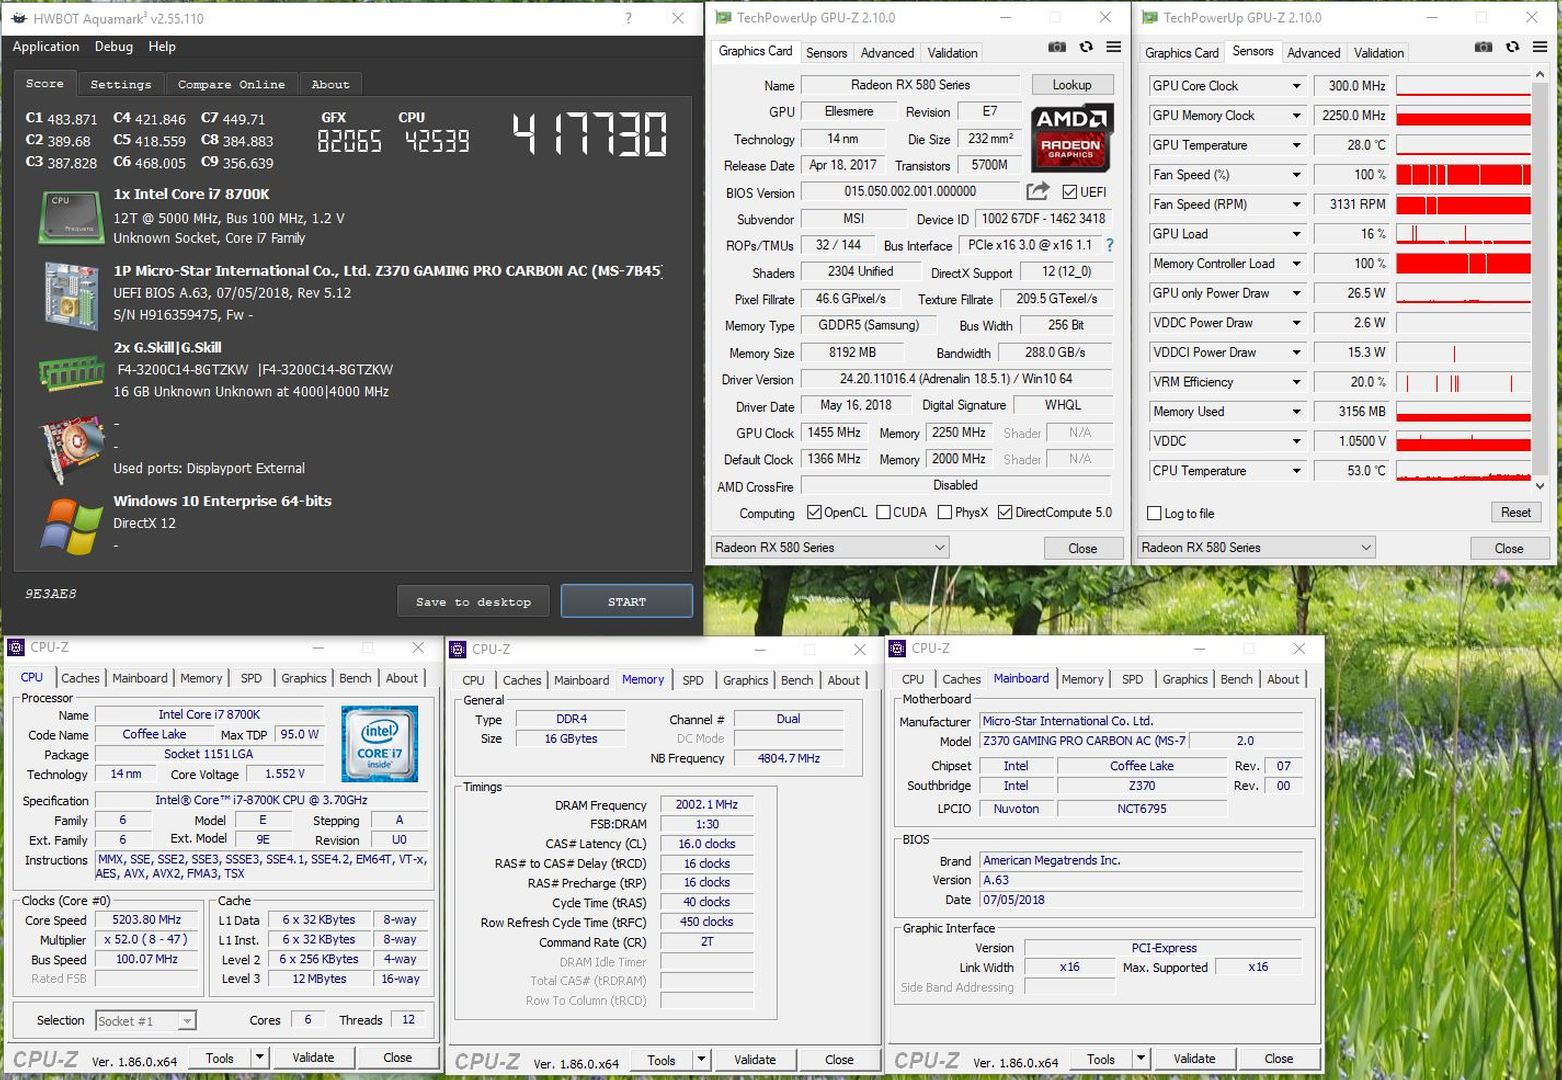Click Validate in CPU-Z Memory window
The image size is (1562, 1080).
[755, 1059]
